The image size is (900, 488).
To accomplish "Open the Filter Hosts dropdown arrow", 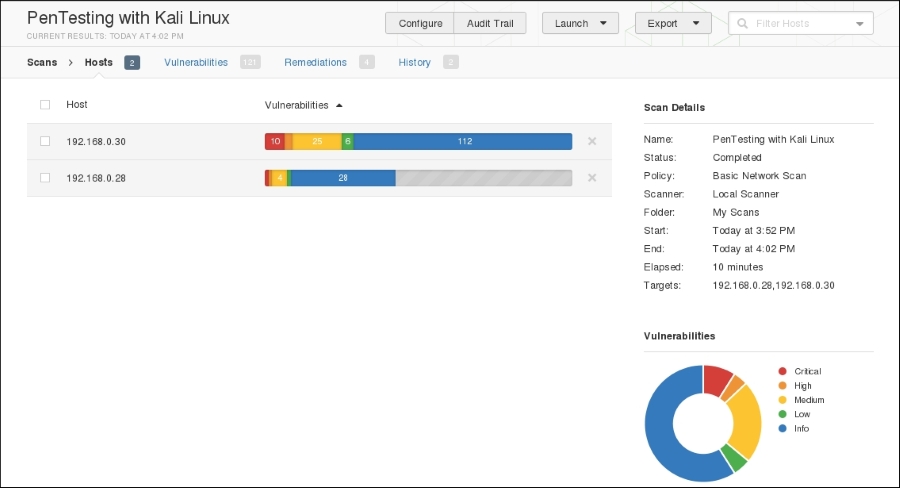I will coord(860,24).
